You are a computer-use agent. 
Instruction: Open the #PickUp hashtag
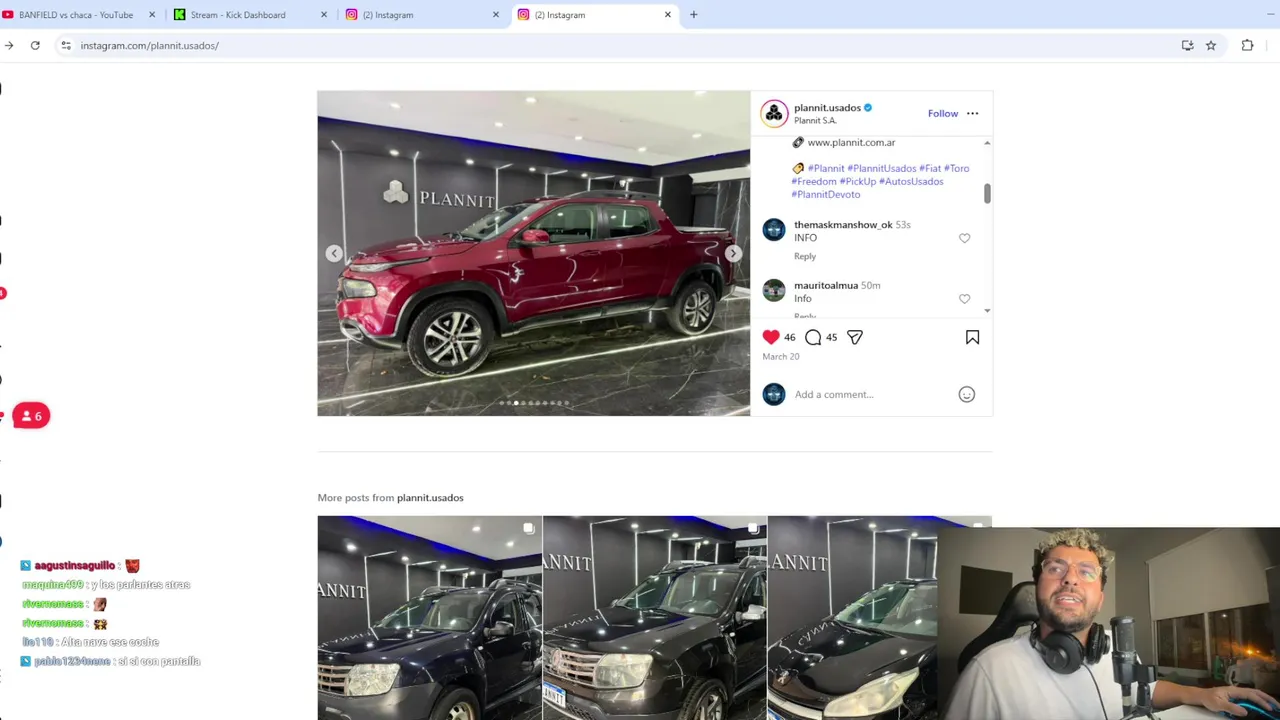(858, 181)
